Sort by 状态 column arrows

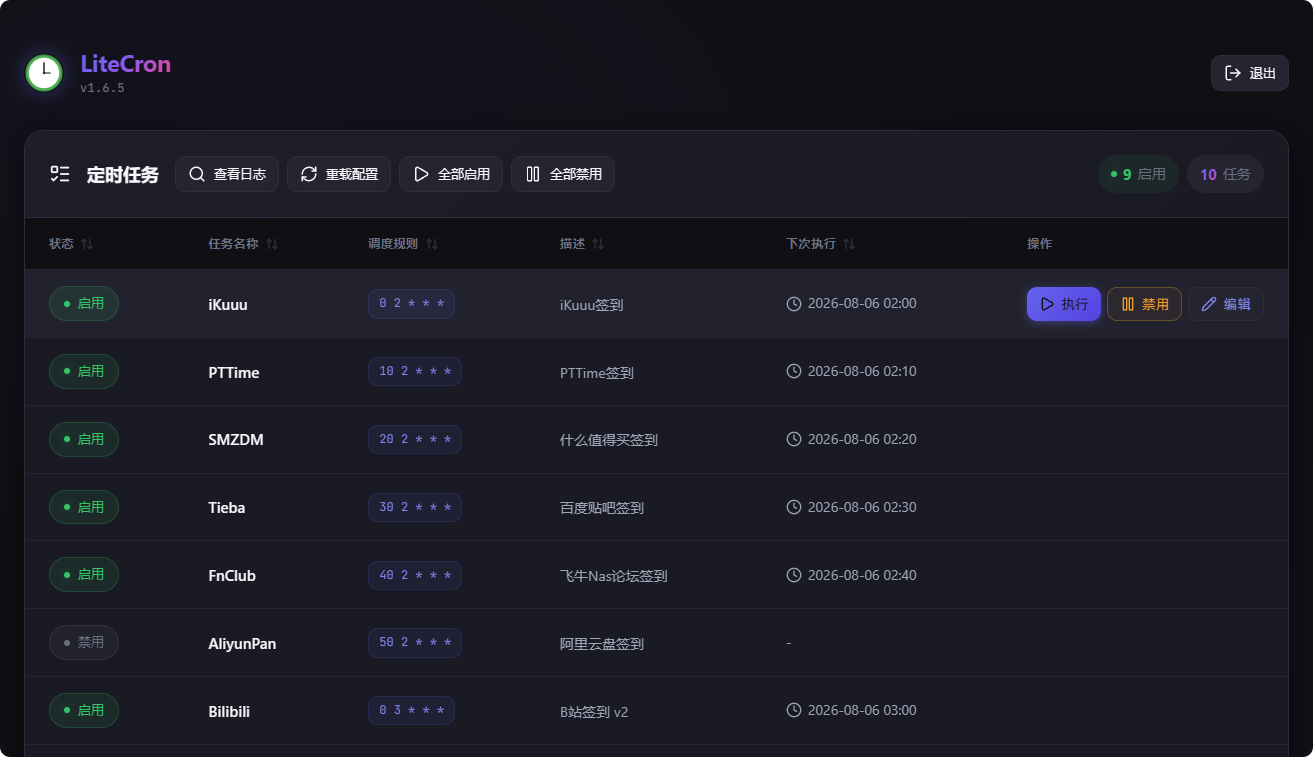pos(87,244)
